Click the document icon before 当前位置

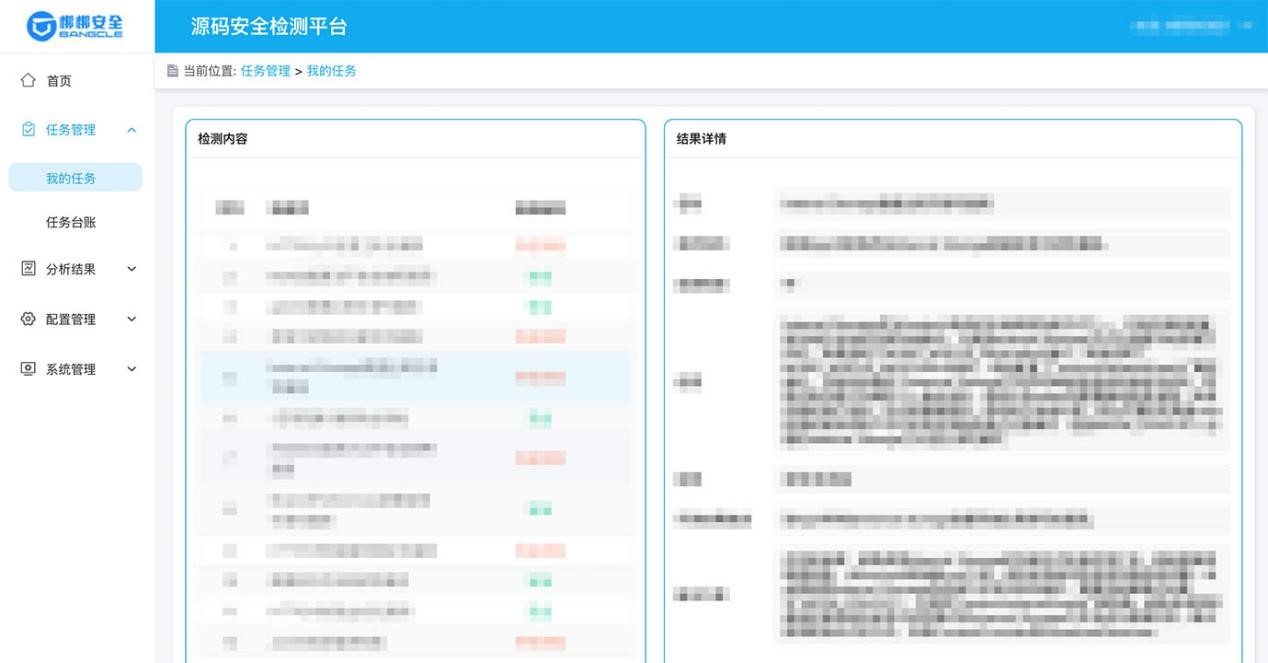pos(173,71)
